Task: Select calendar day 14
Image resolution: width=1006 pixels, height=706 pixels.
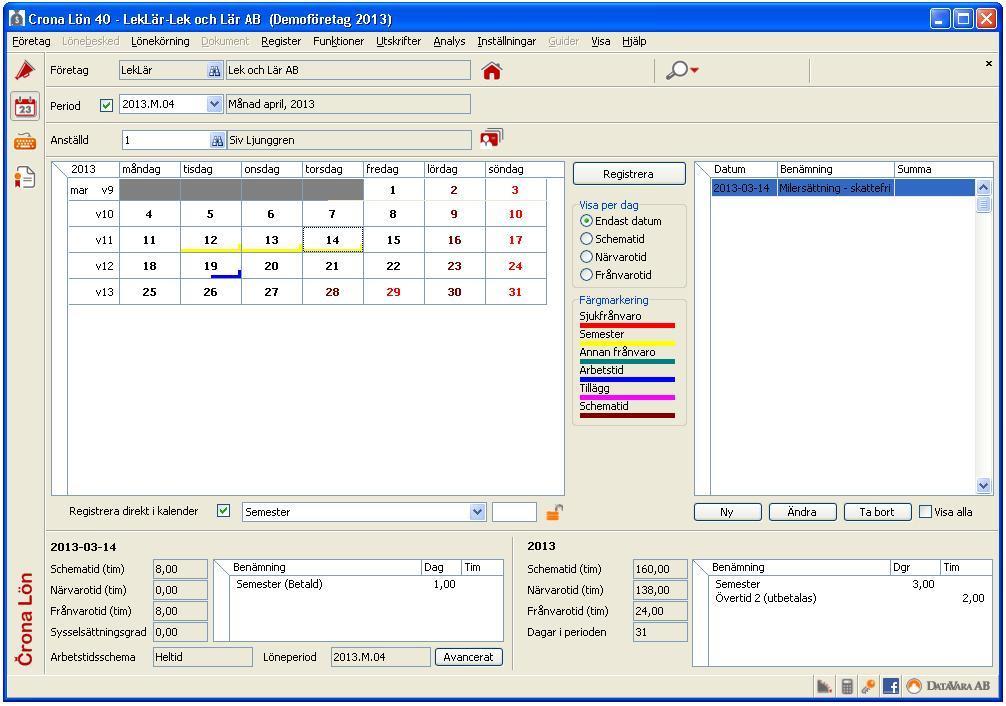Action: [332, 240]
